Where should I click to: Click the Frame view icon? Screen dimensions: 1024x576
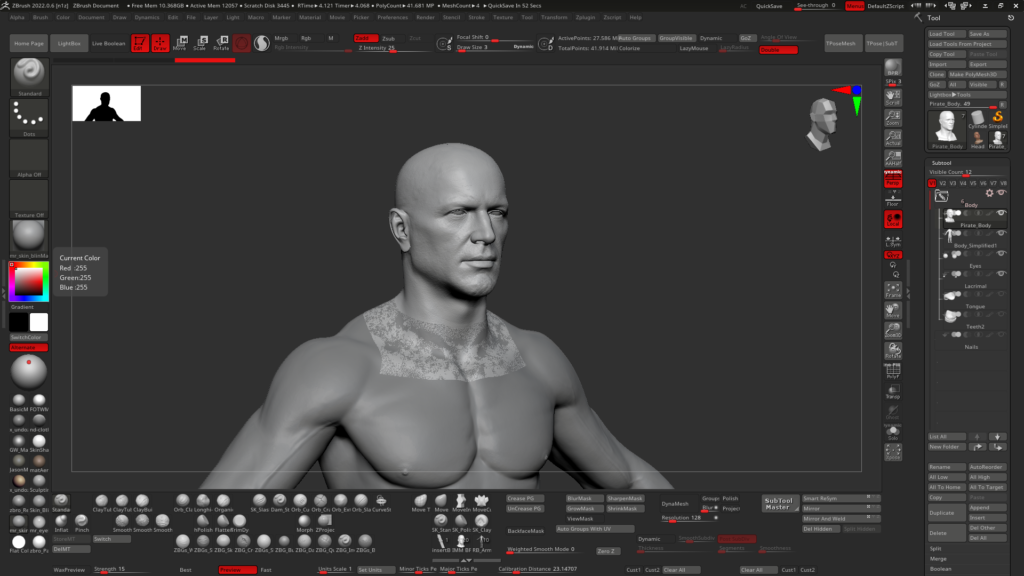[x=893, y=290]
